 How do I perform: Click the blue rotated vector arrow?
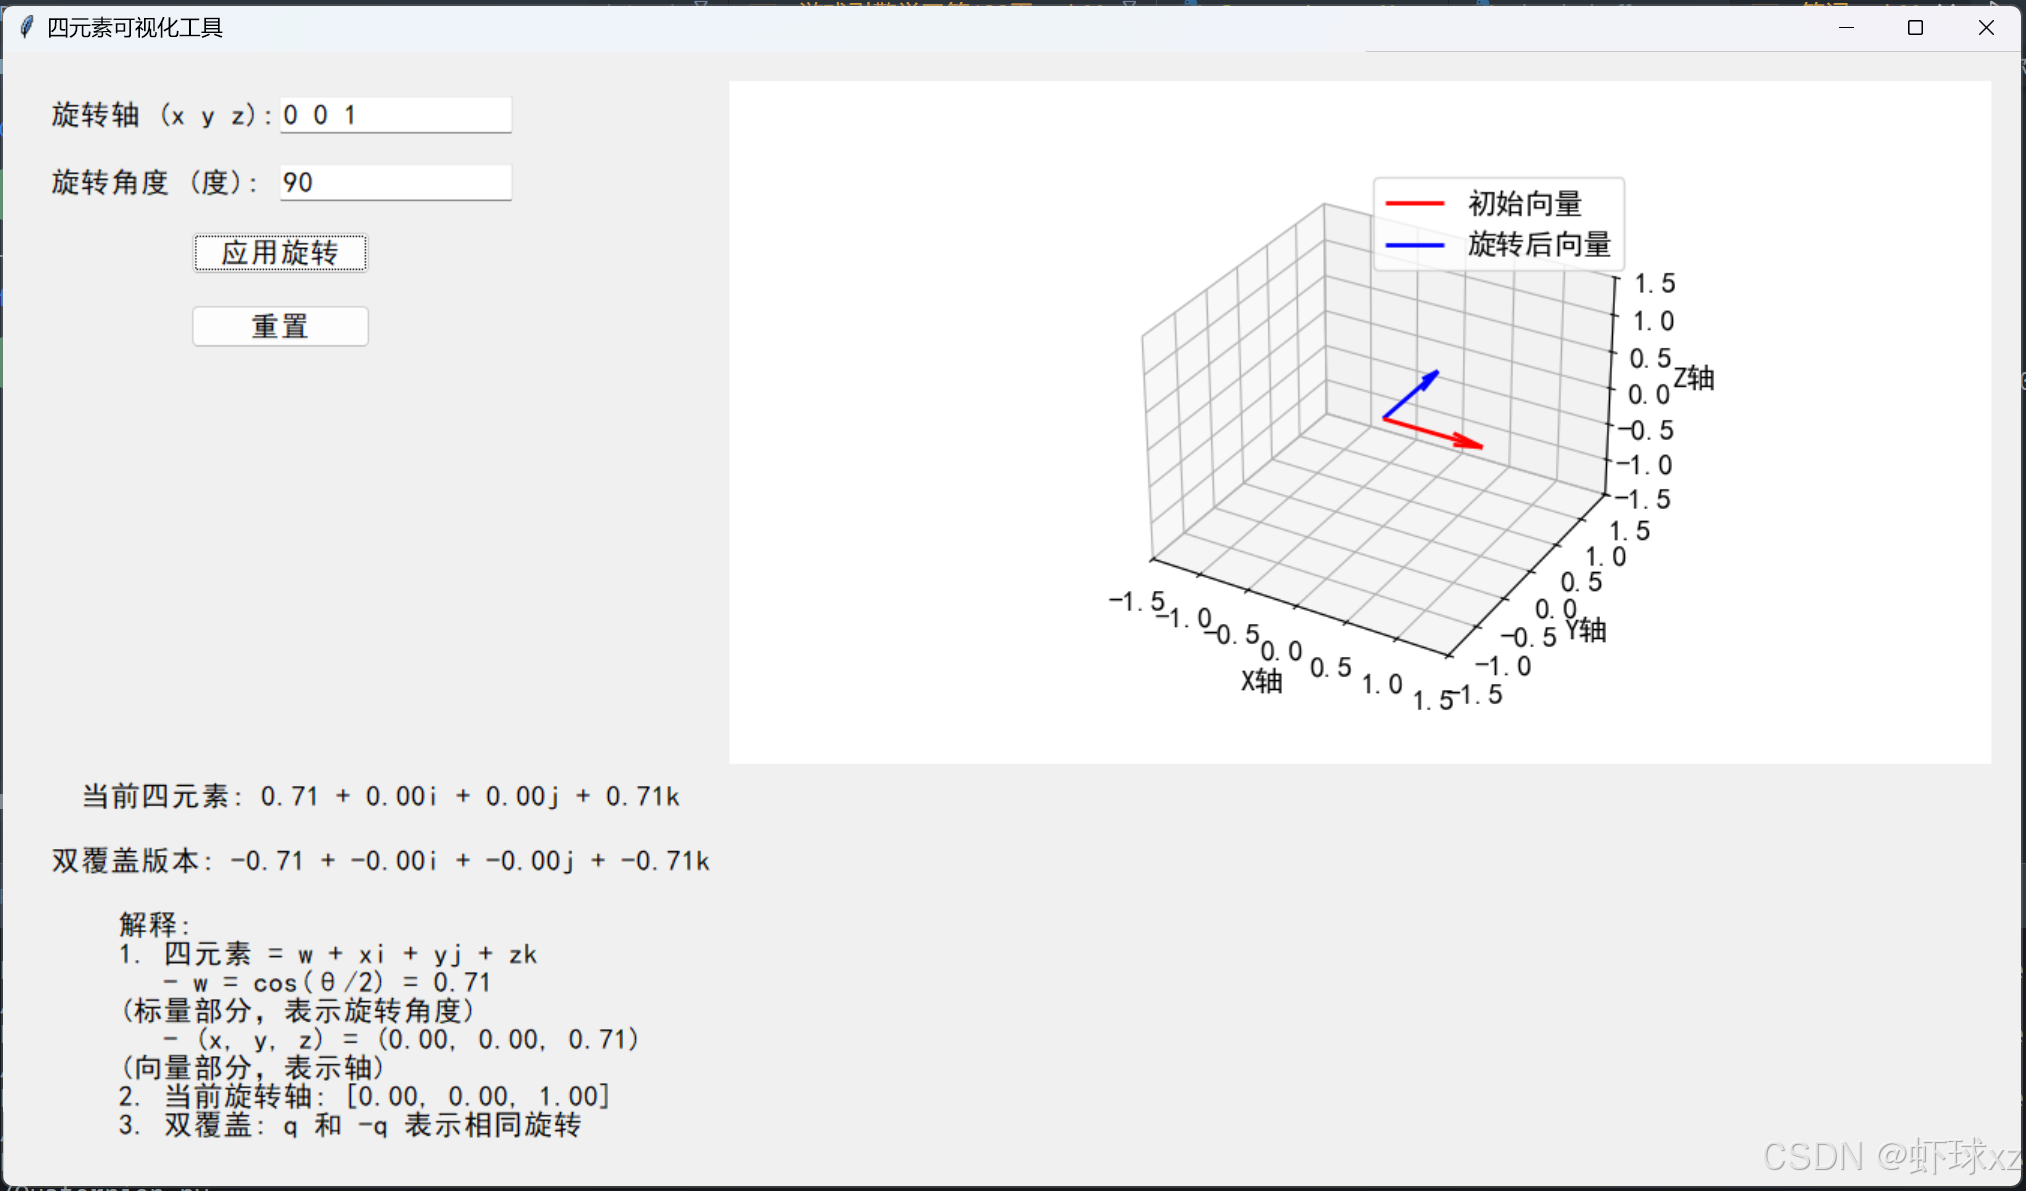[x=1410, y=395]
